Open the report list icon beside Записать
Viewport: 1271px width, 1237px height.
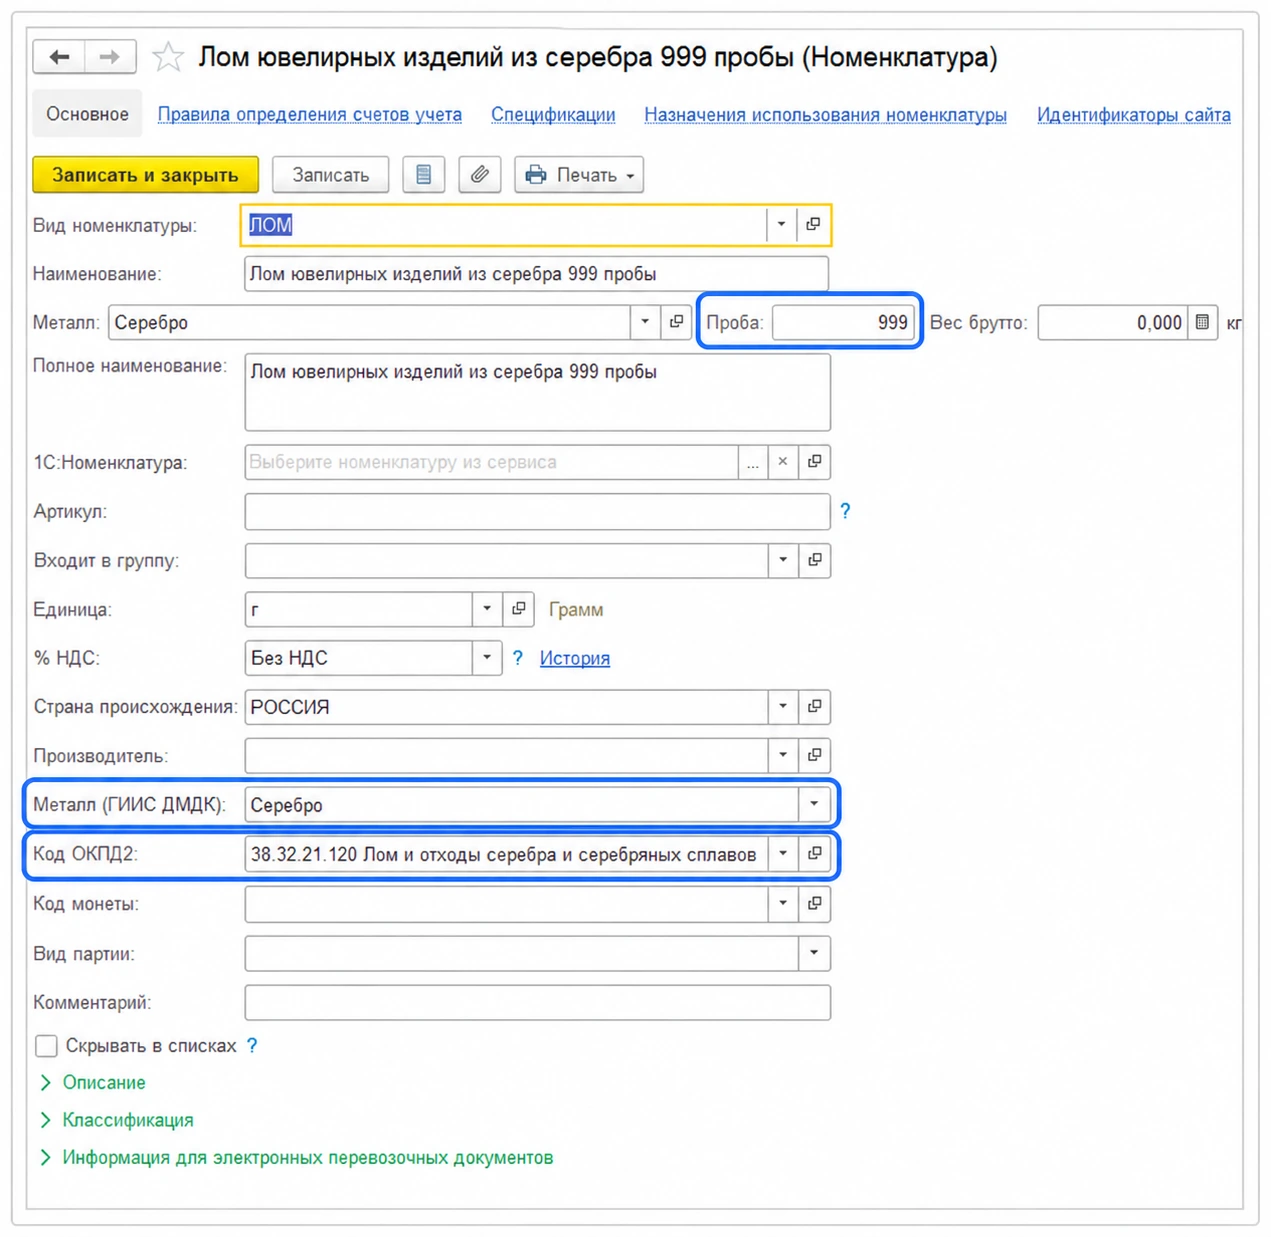pos(423,175)
